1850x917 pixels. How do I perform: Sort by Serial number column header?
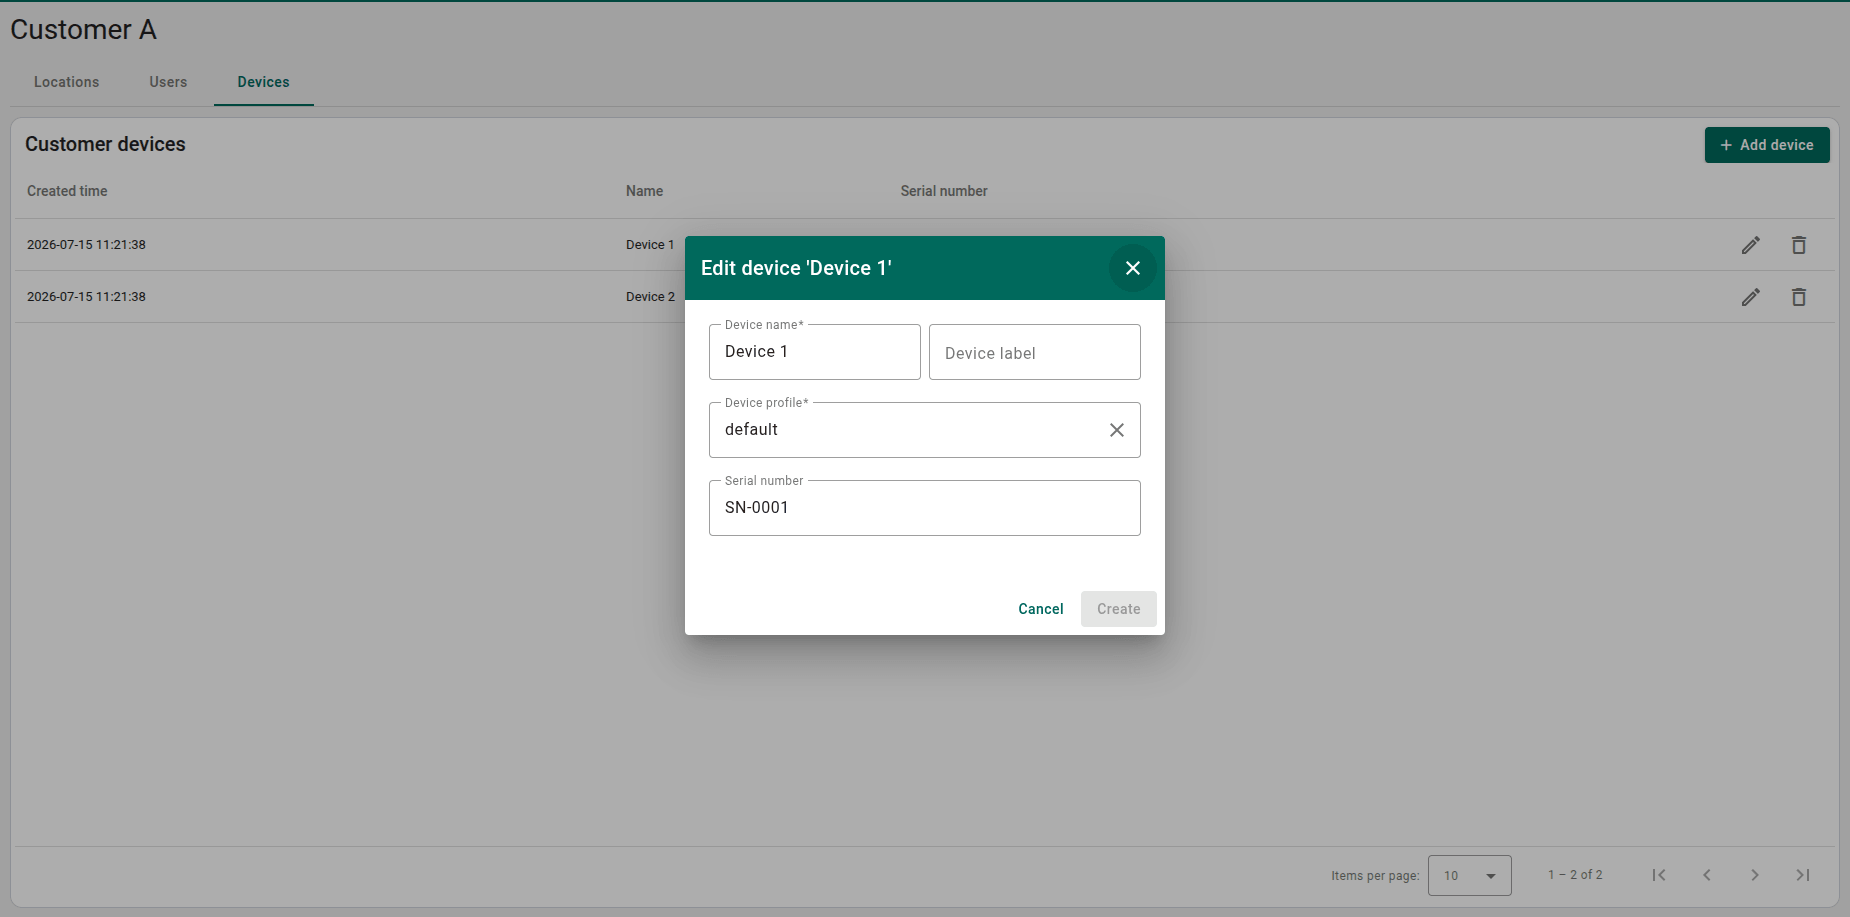coord(944,191)
